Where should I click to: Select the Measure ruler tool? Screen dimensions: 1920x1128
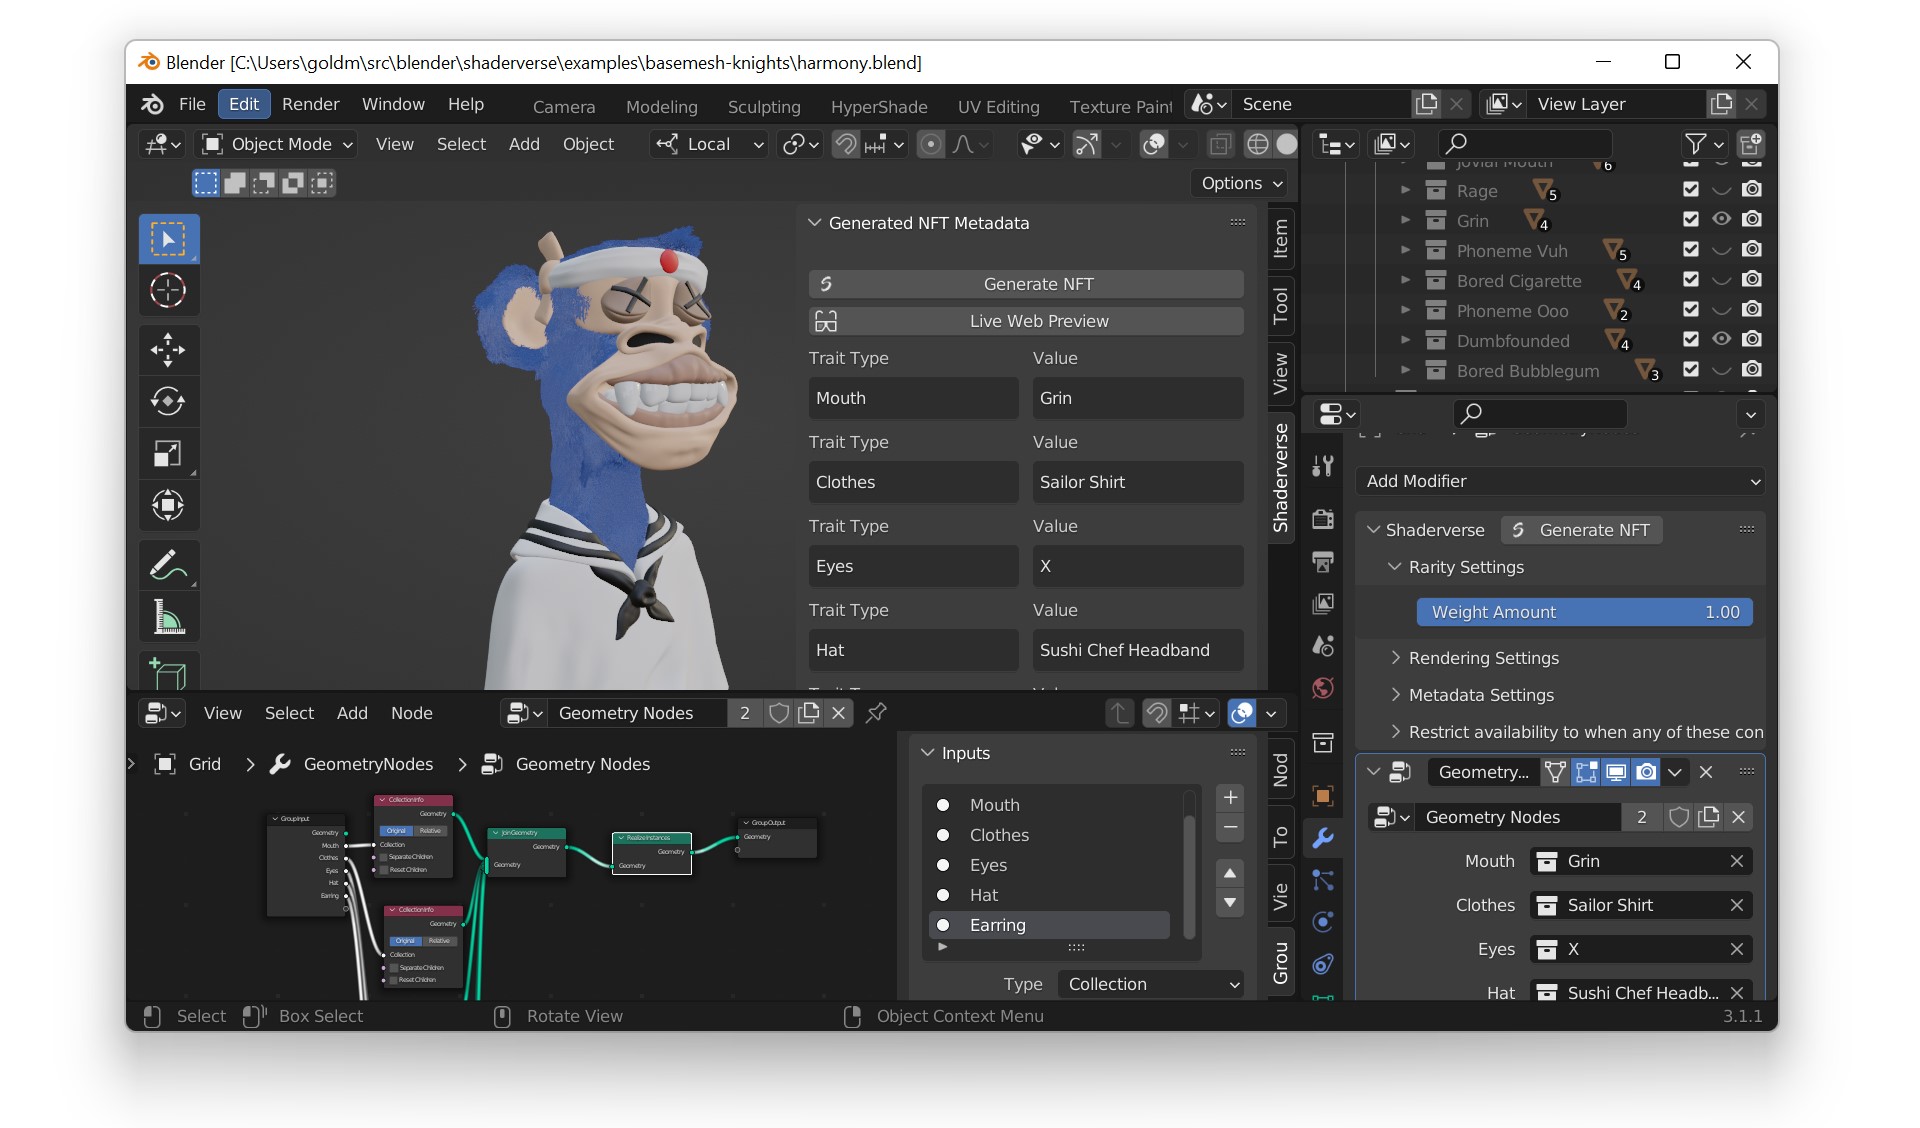tap(168, 617)
